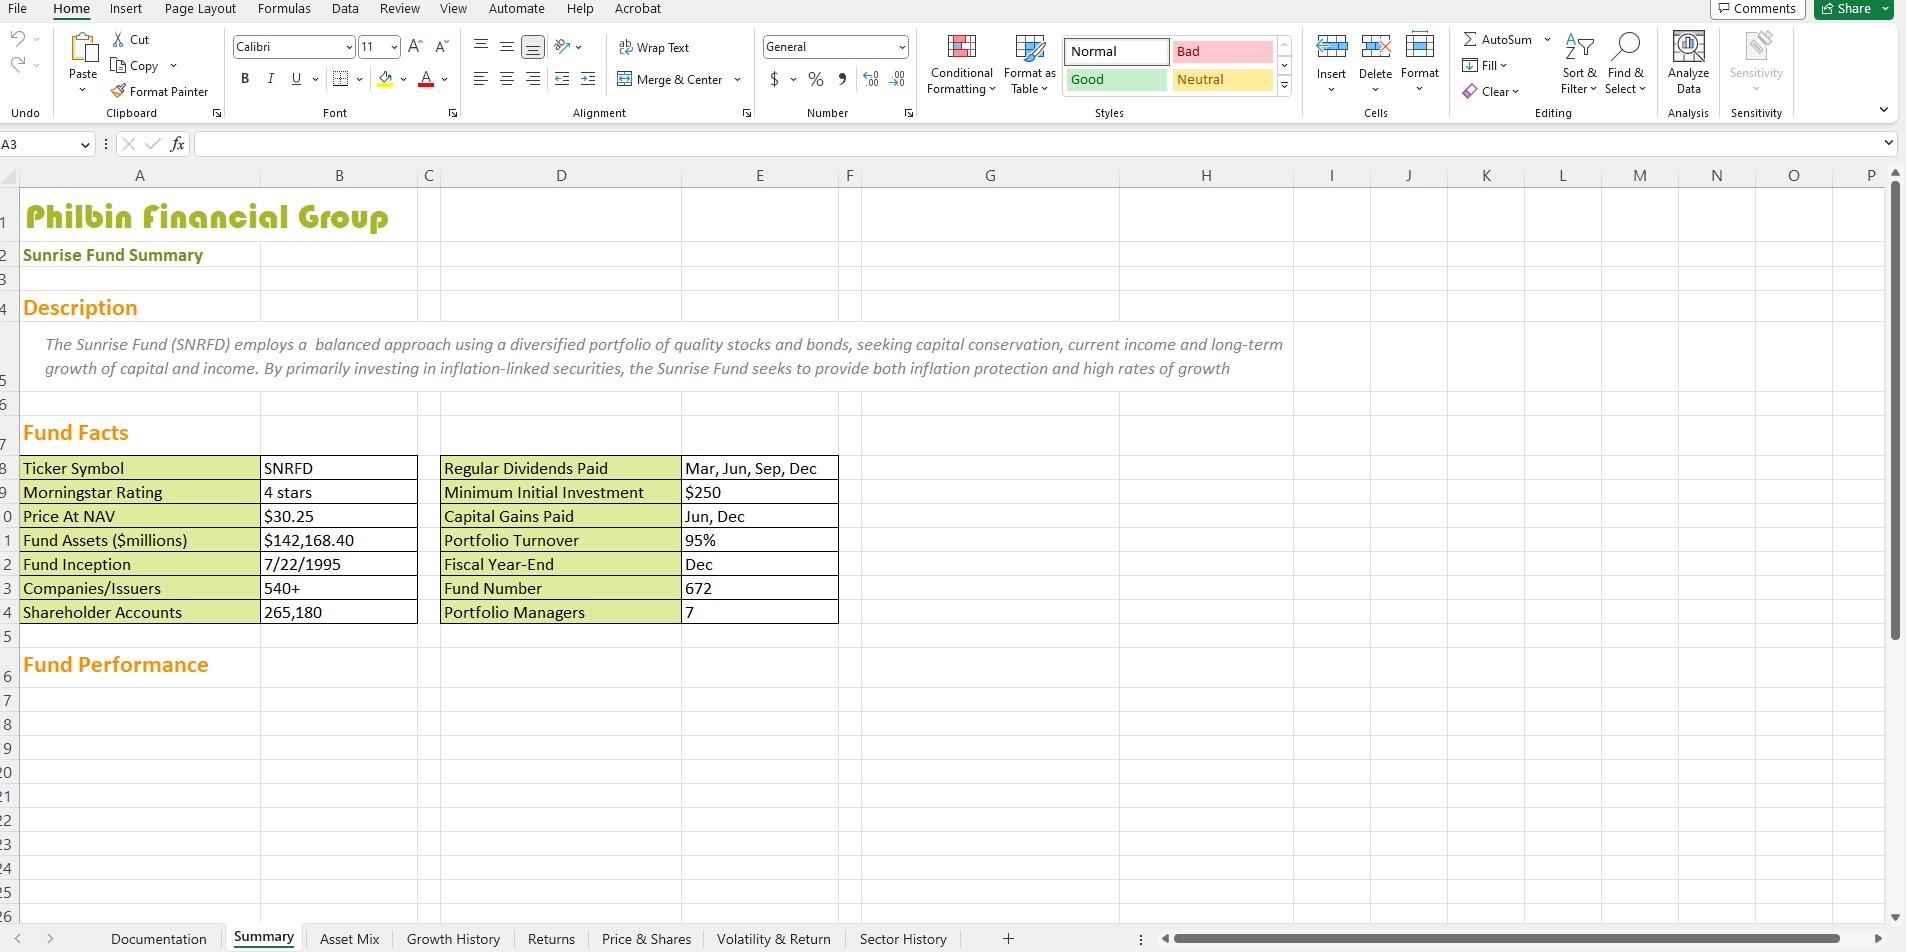Apply Percent Style format

point(816,79)
